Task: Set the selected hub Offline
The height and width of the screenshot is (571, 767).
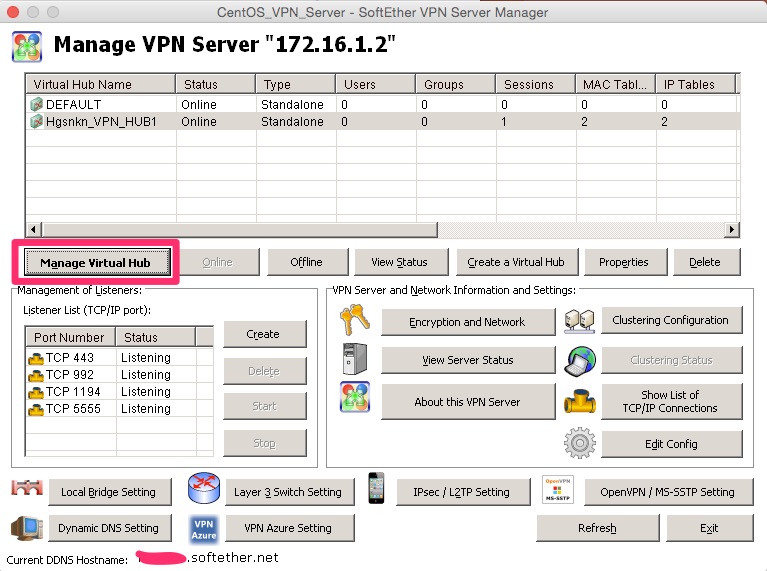Action: click(308, 262)
